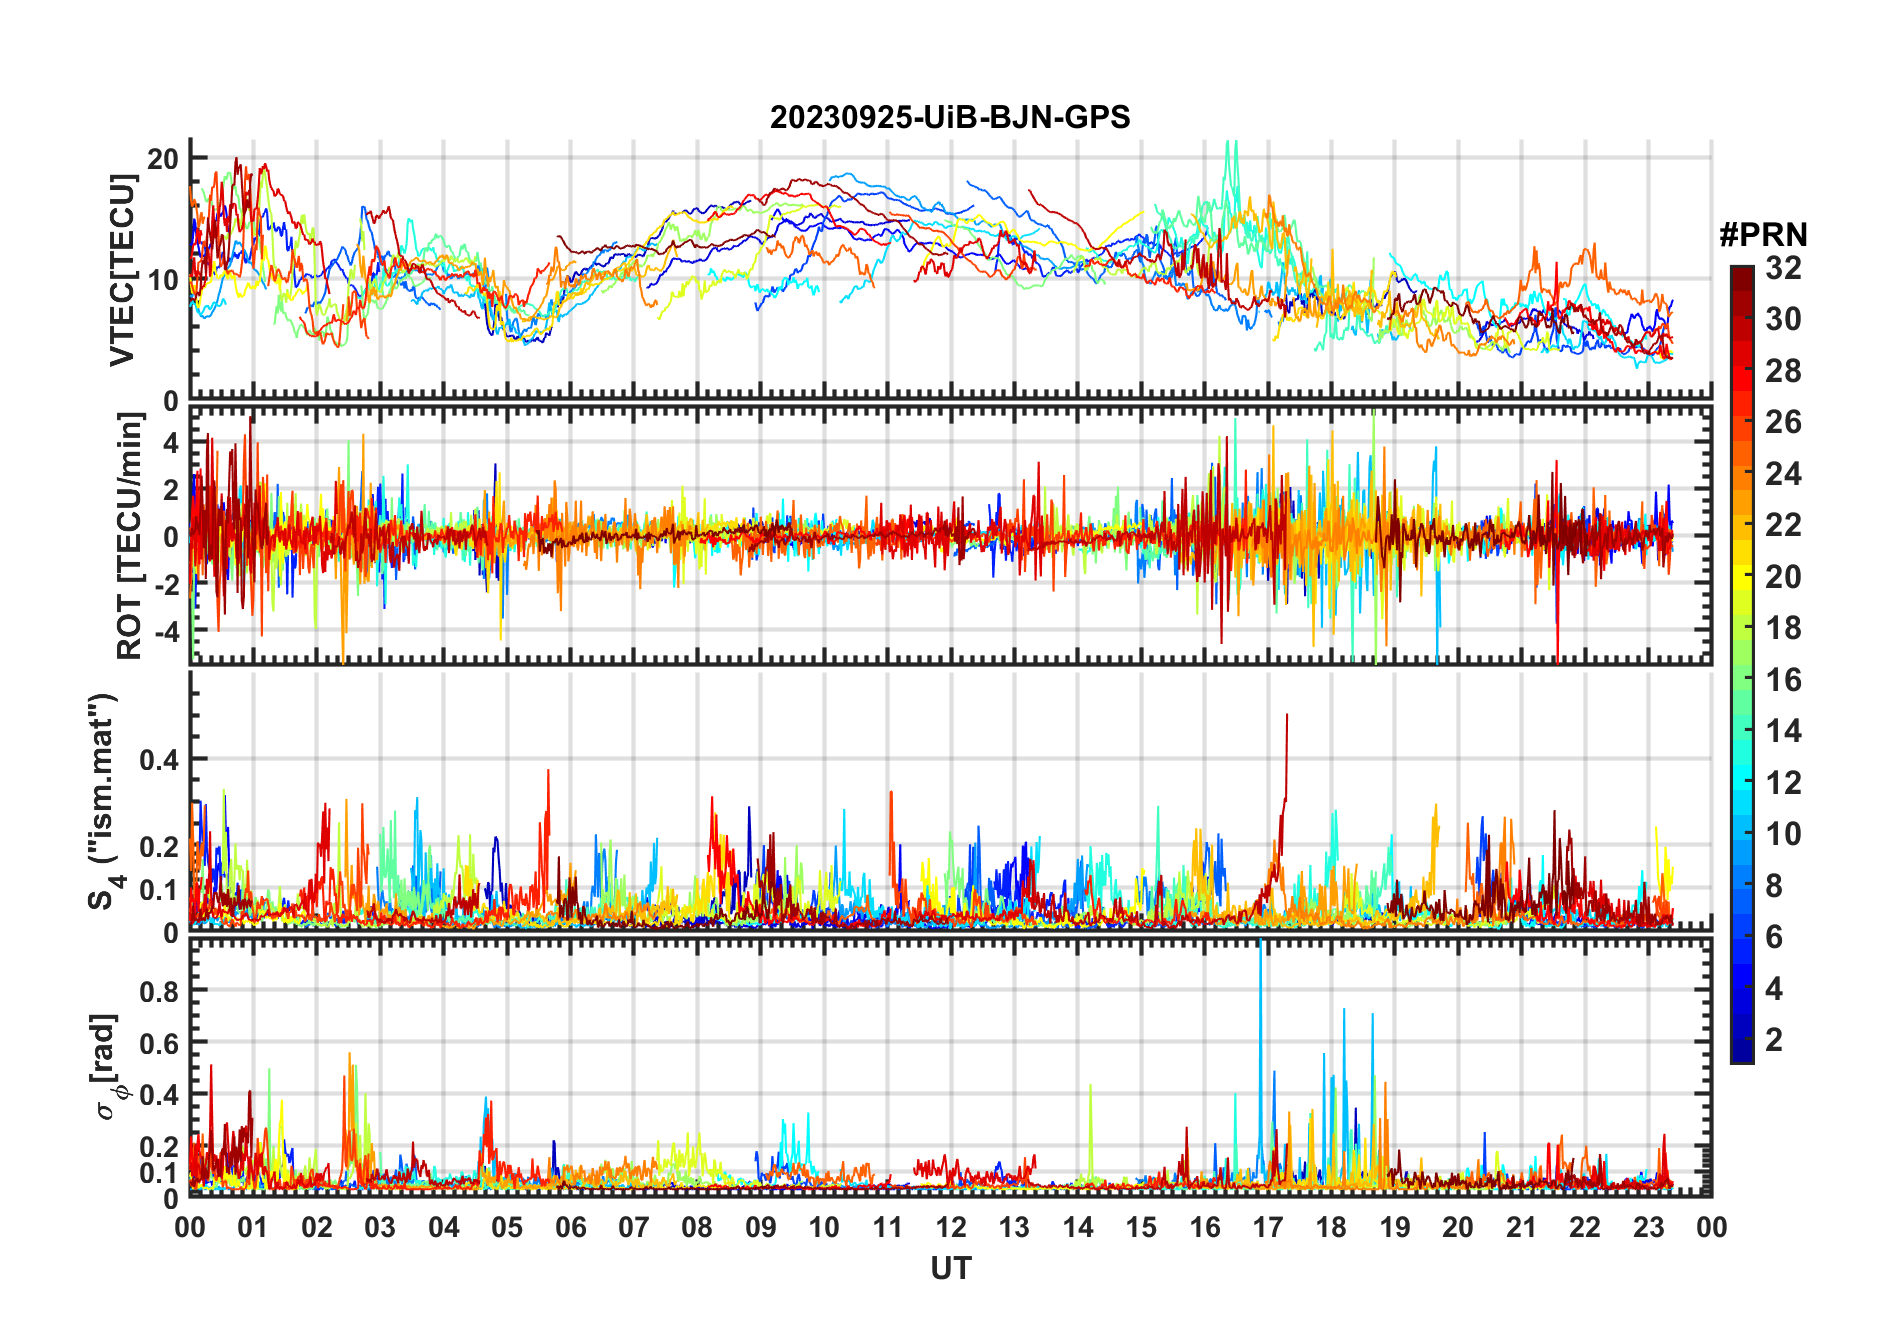Screen dimensions: 1902x1330
Task: Select colorbar tick label 18
Action: click(1783, 628)
